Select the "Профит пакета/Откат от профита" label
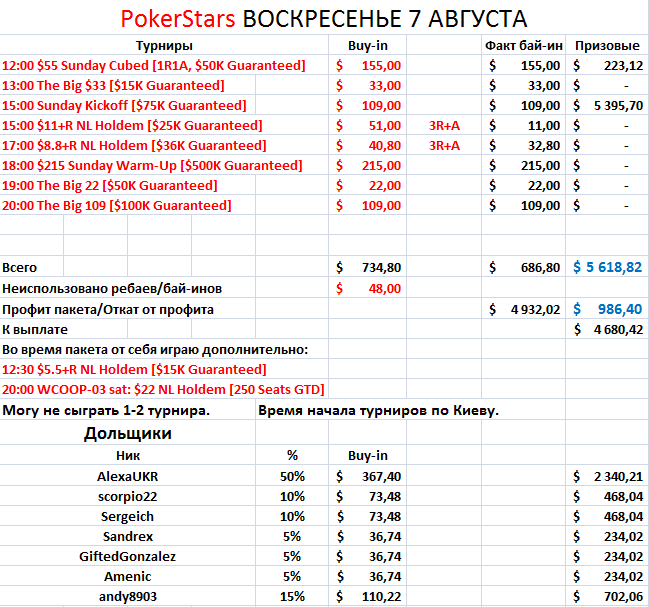Screen dimensions: 649x607 click(108, 309)
